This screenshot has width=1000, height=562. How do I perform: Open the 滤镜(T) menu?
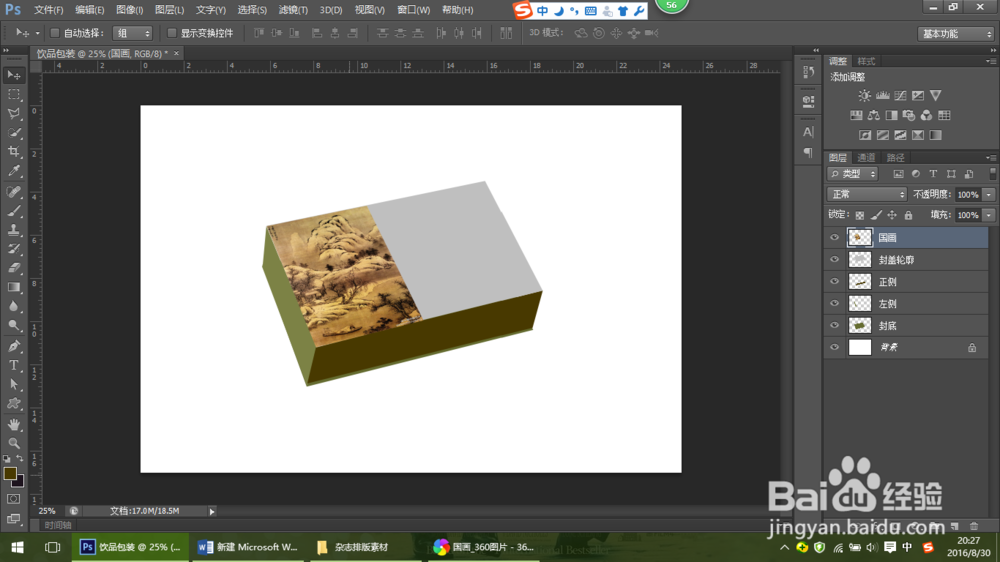pos(293,10)
